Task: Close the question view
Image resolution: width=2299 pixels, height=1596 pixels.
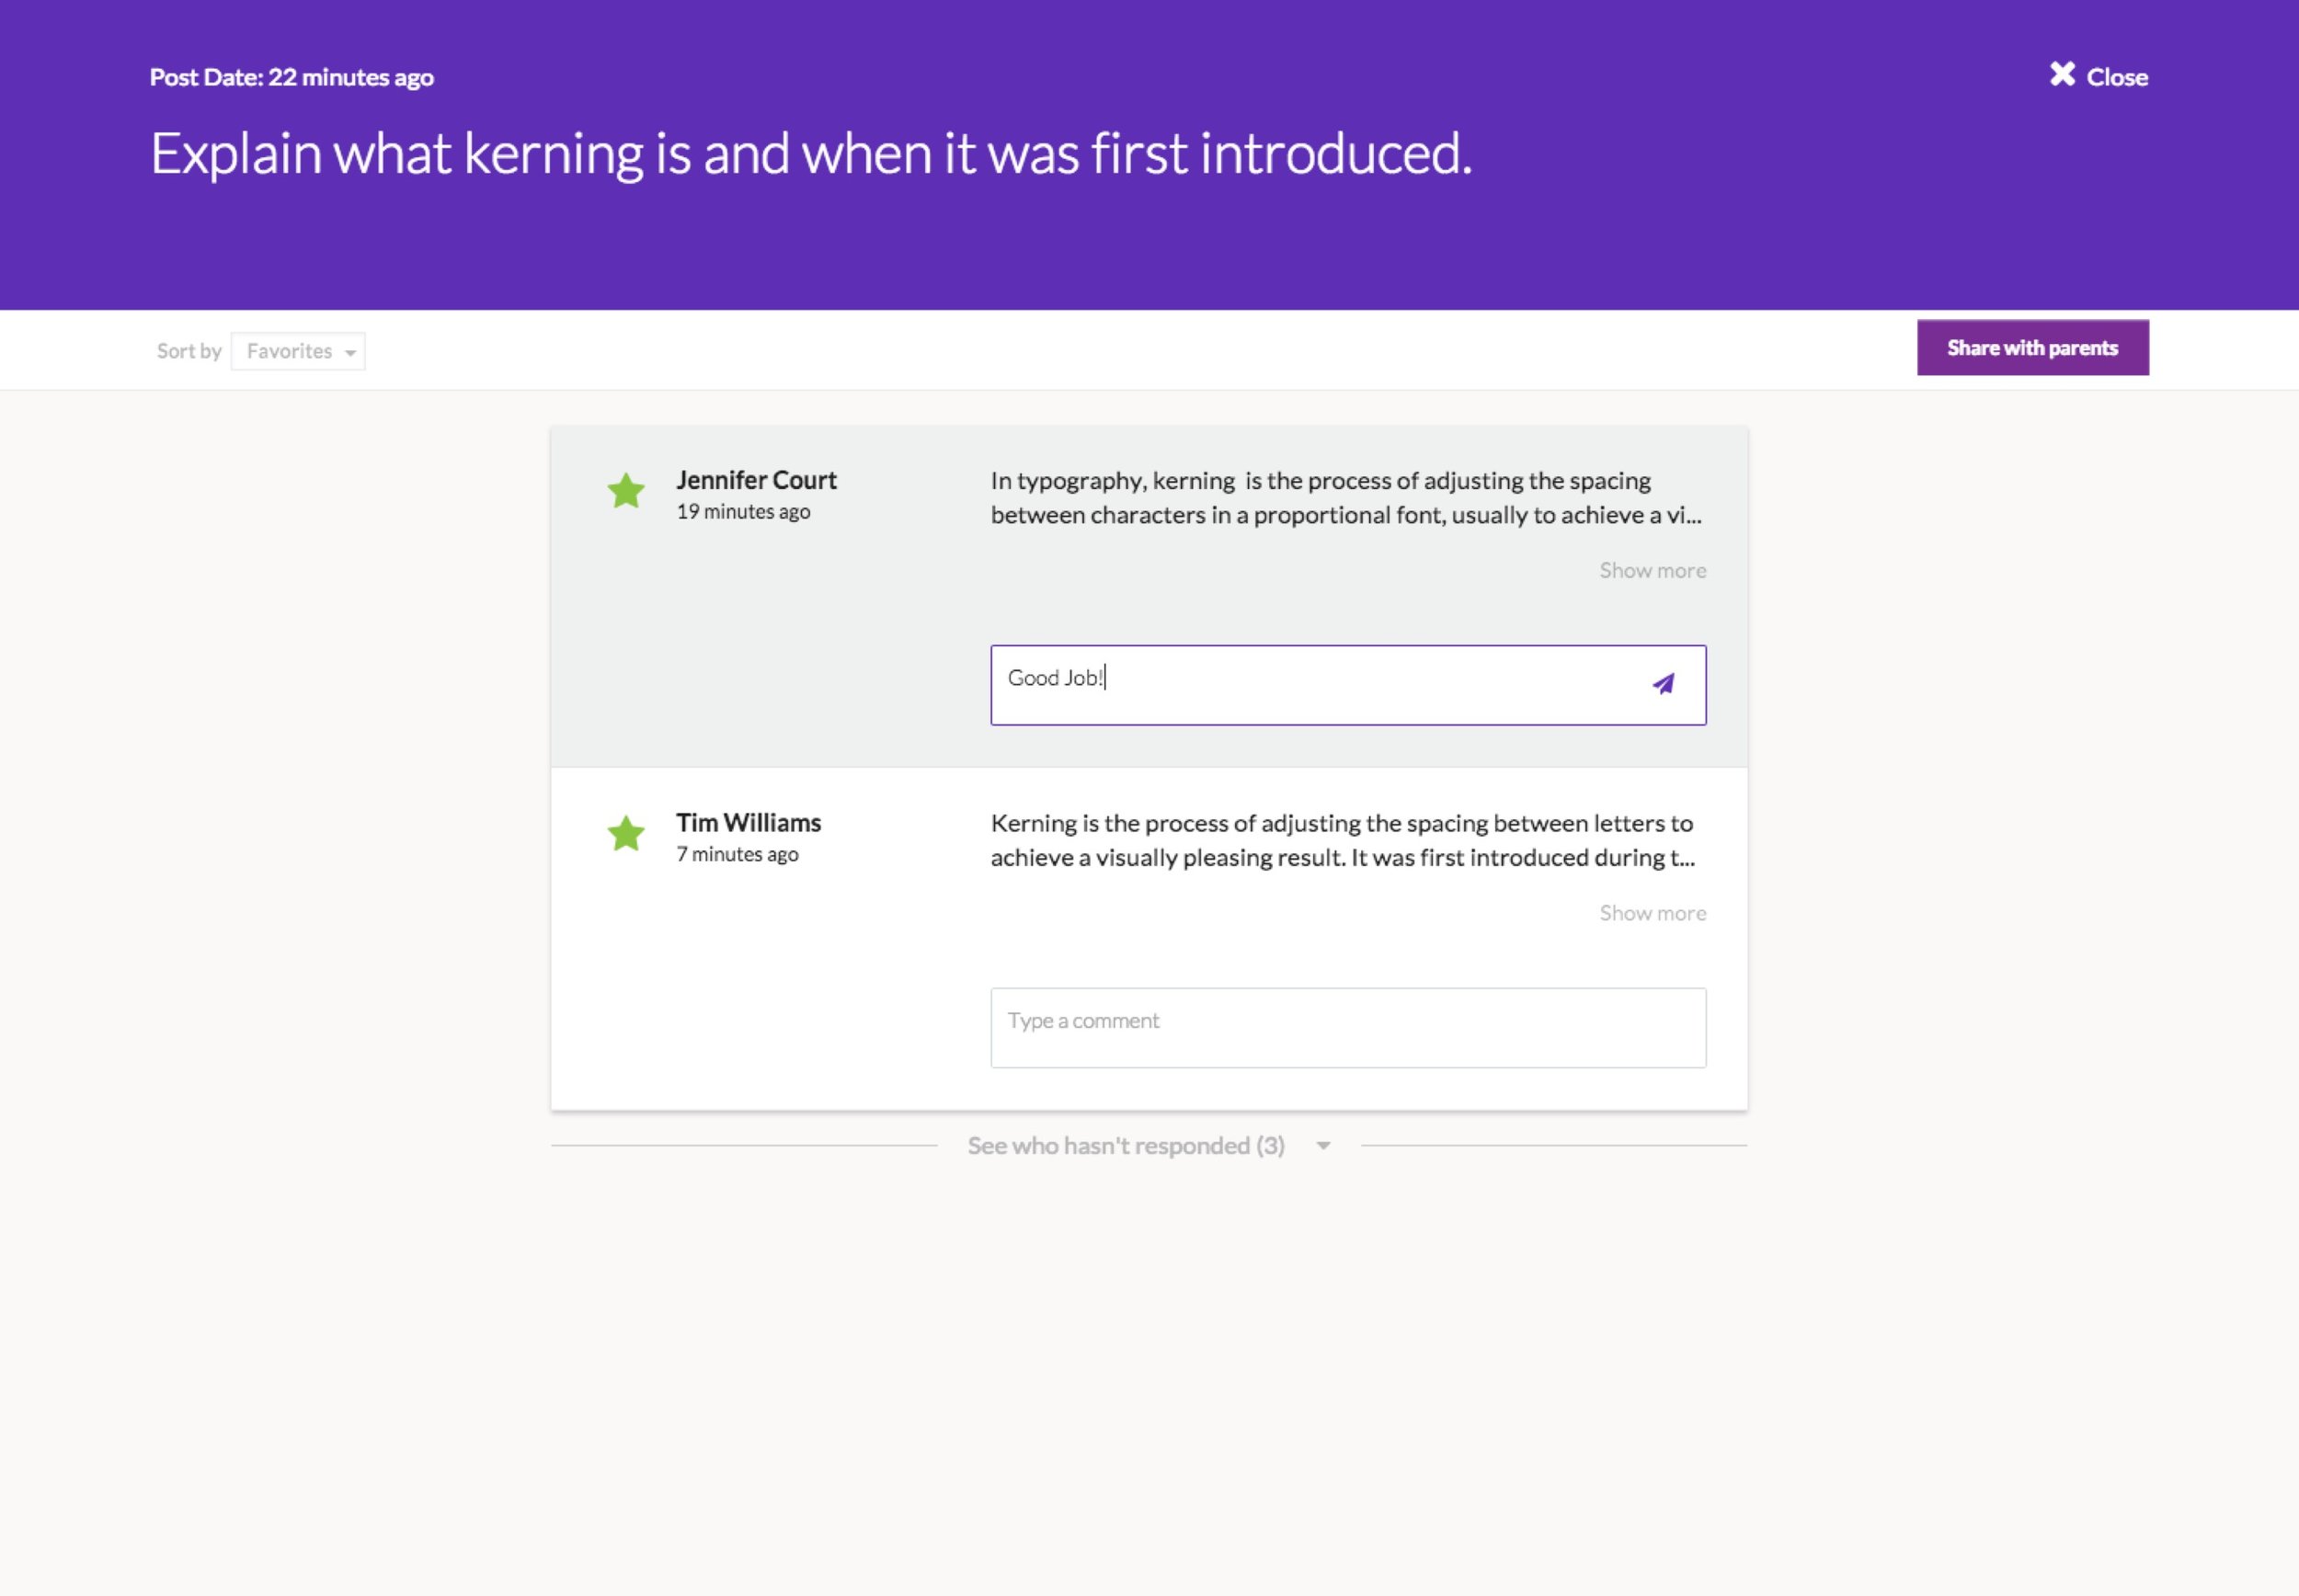Action: coord(2098,76)
